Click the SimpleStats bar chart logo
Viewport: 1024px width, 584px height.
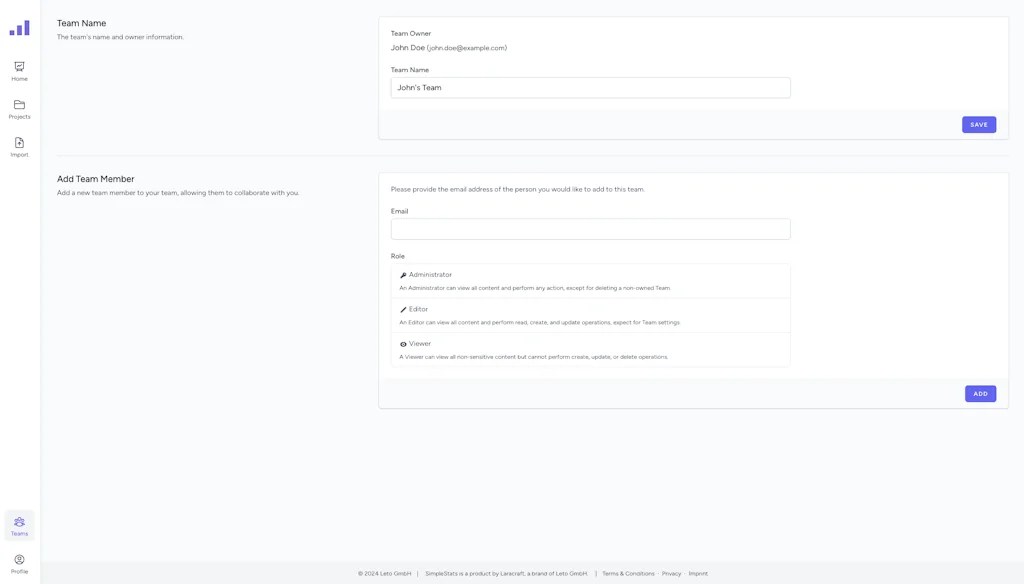pyautogui.click(x=20, y=27)
